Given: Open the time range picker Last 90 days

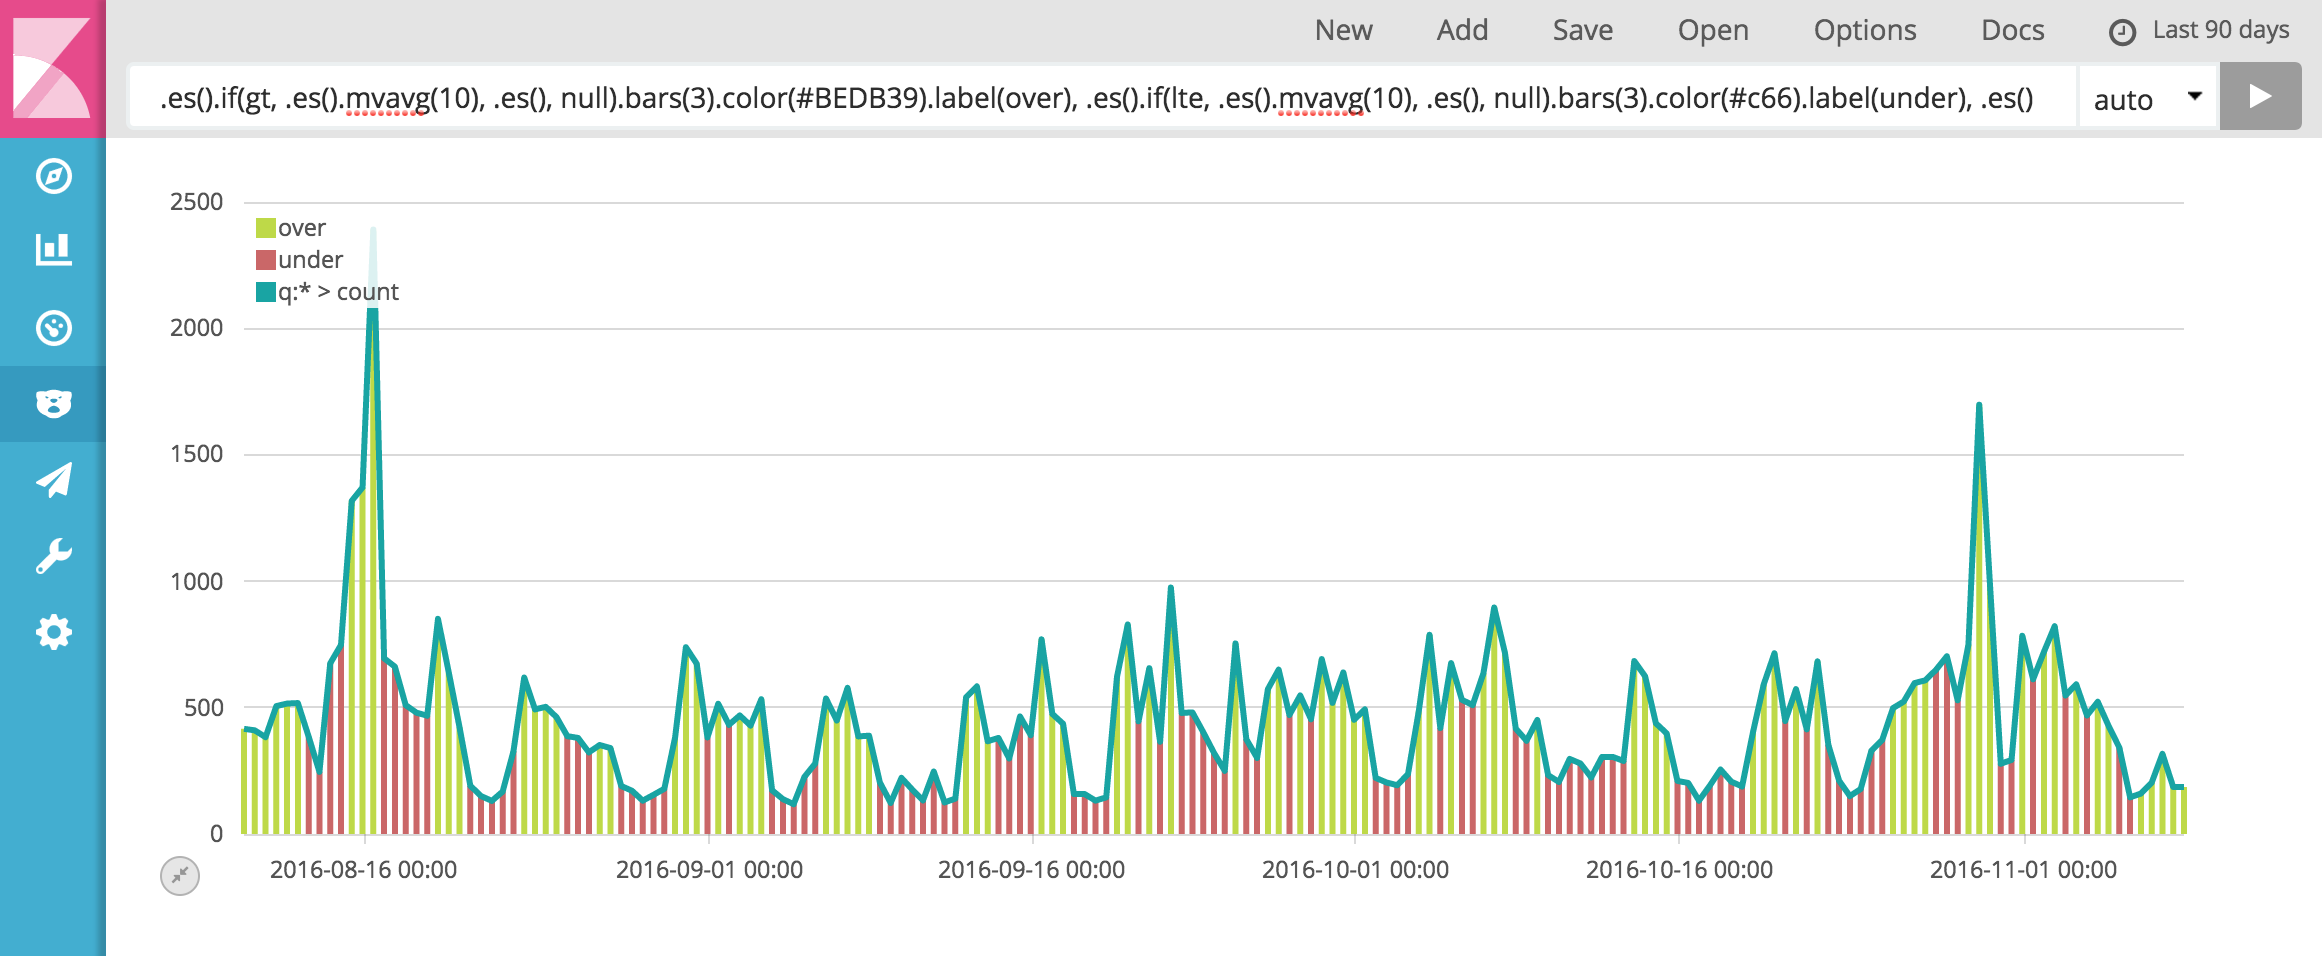Looking at the screenshot, I should tap(2221, 30).
